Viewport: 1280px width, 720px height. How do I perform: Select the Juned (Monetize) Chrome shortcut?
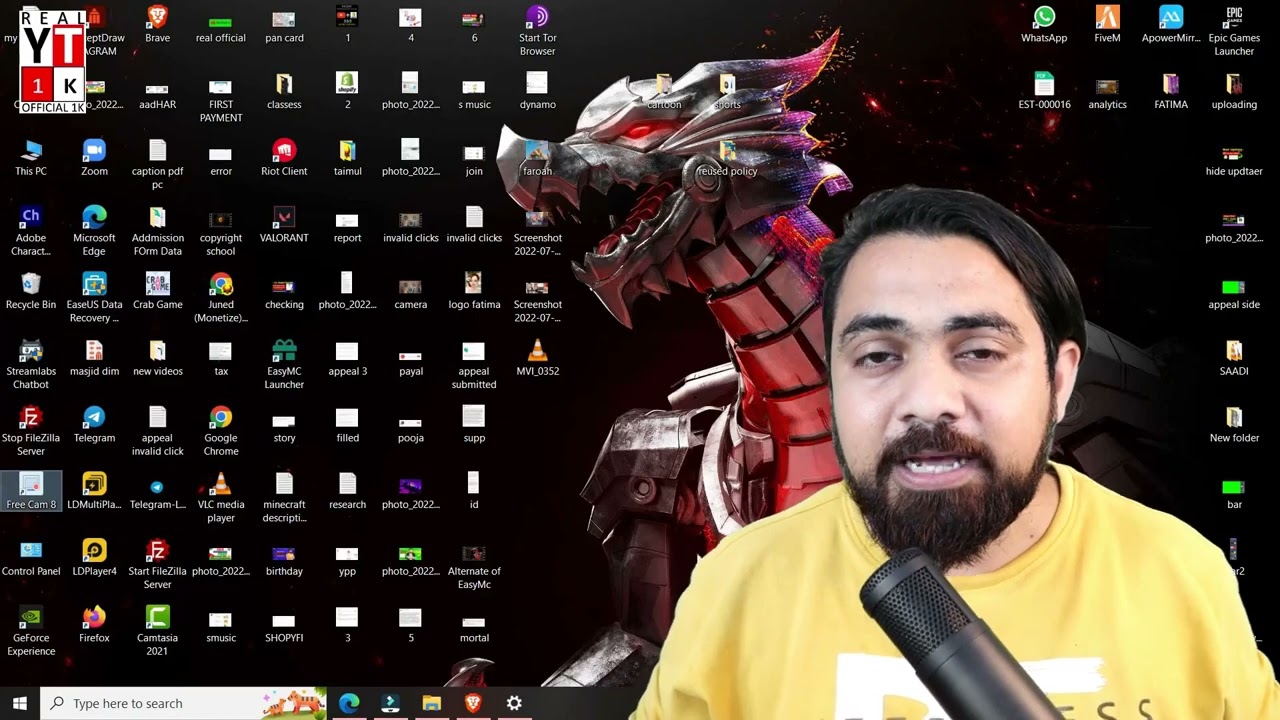pos(221,298)
